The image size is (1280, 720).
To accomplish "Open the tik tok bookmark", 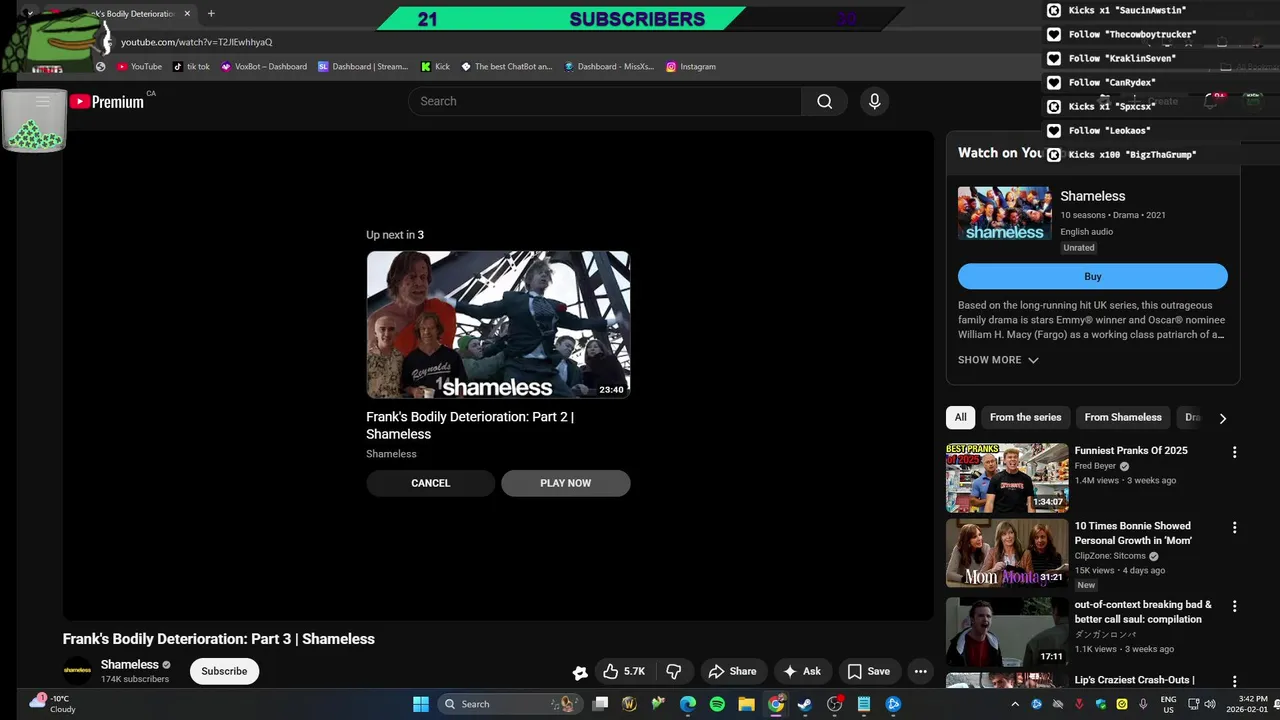I will (191, 66).
